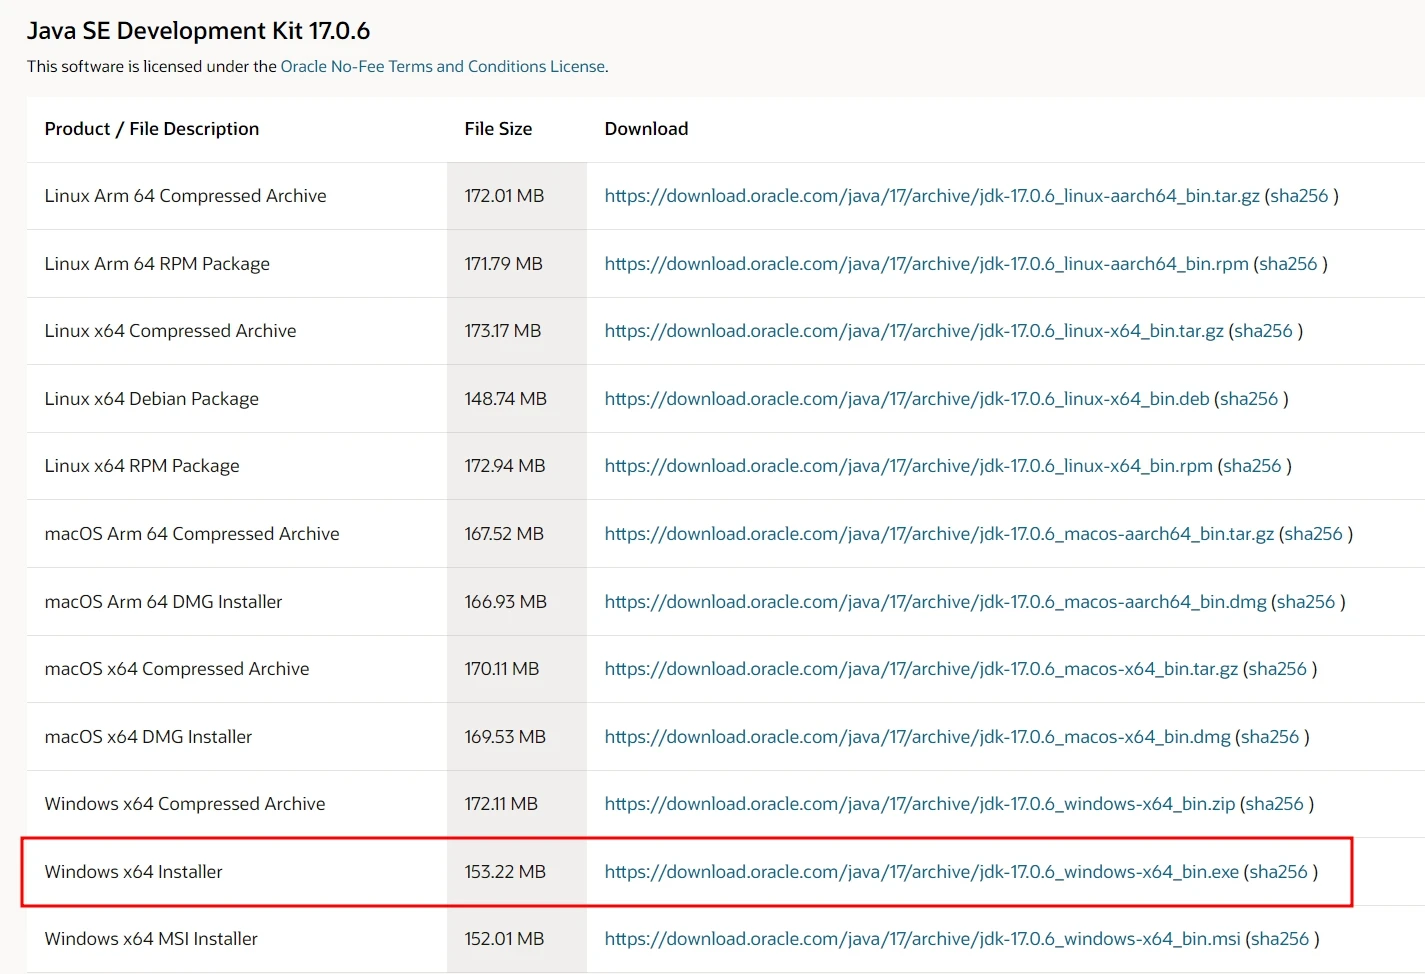
Task: Open sha256 for macOS aarch64 dmg
Action: [1306, 602]
